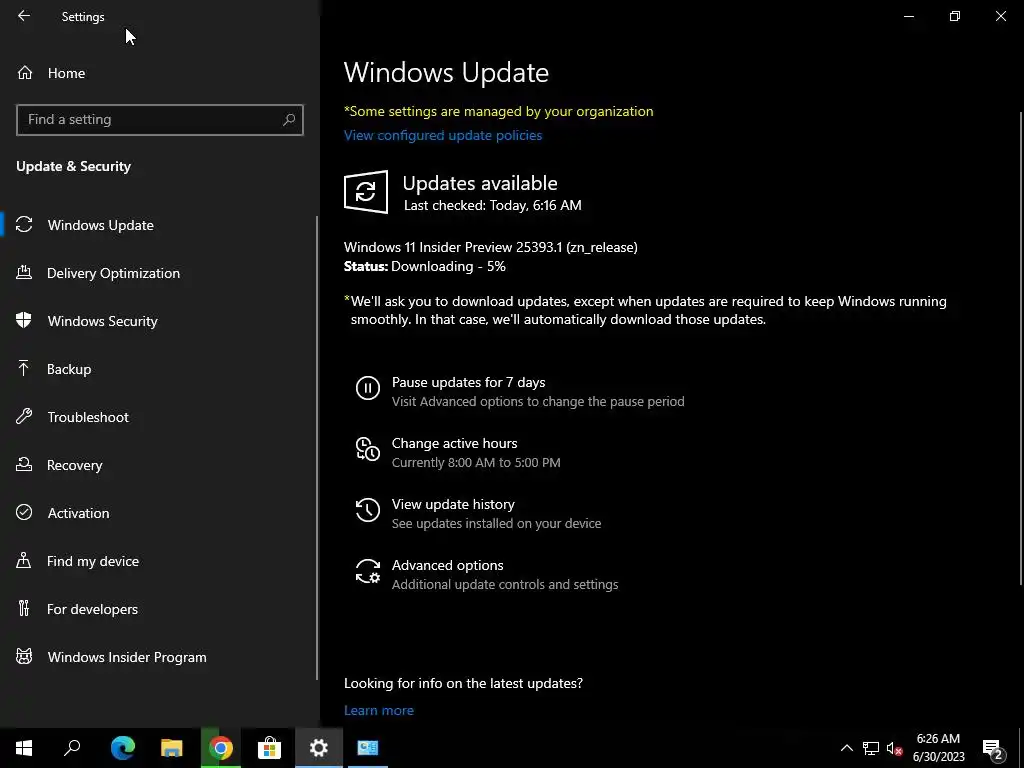The height and width of the screenshot is (768, 1024).
Task: Click the Status: Downloading - 5% text
Action: pos(424,266)
